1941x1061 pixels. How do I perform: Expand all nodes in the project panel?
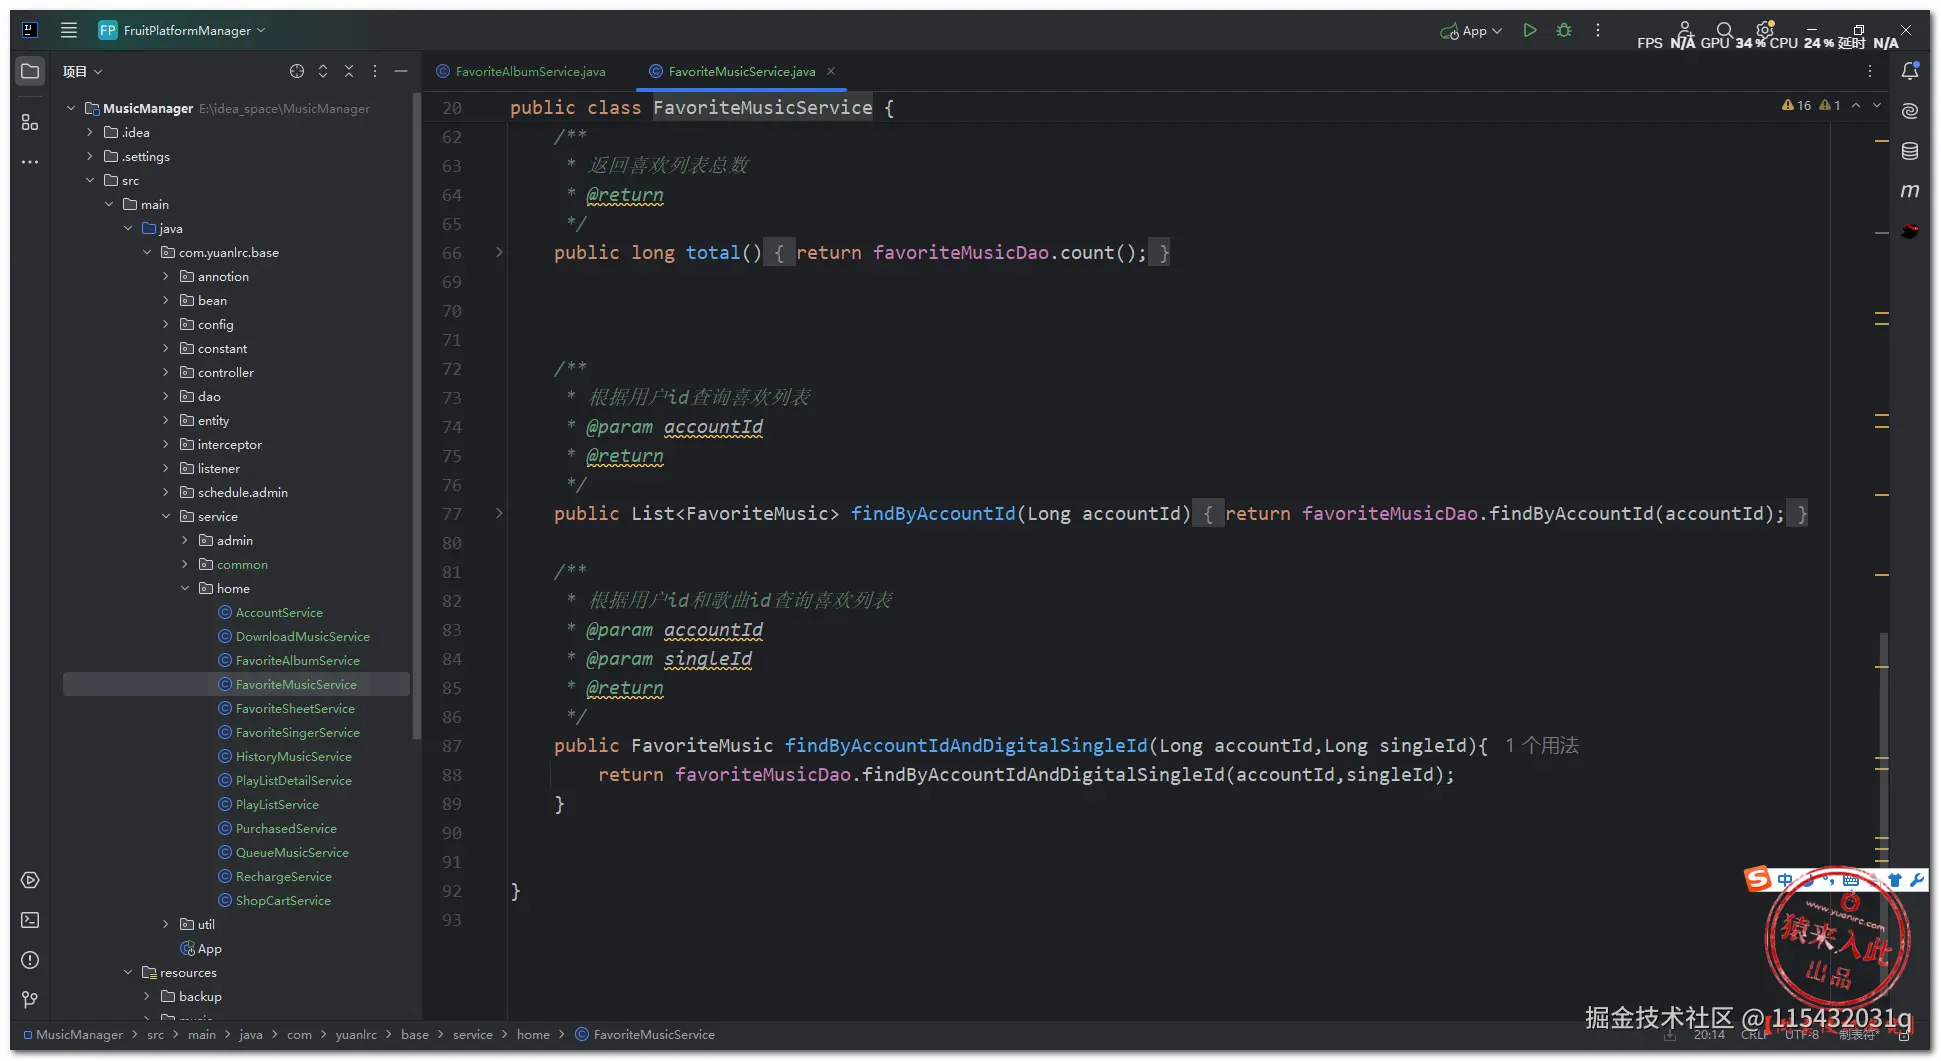coord(323,71)
